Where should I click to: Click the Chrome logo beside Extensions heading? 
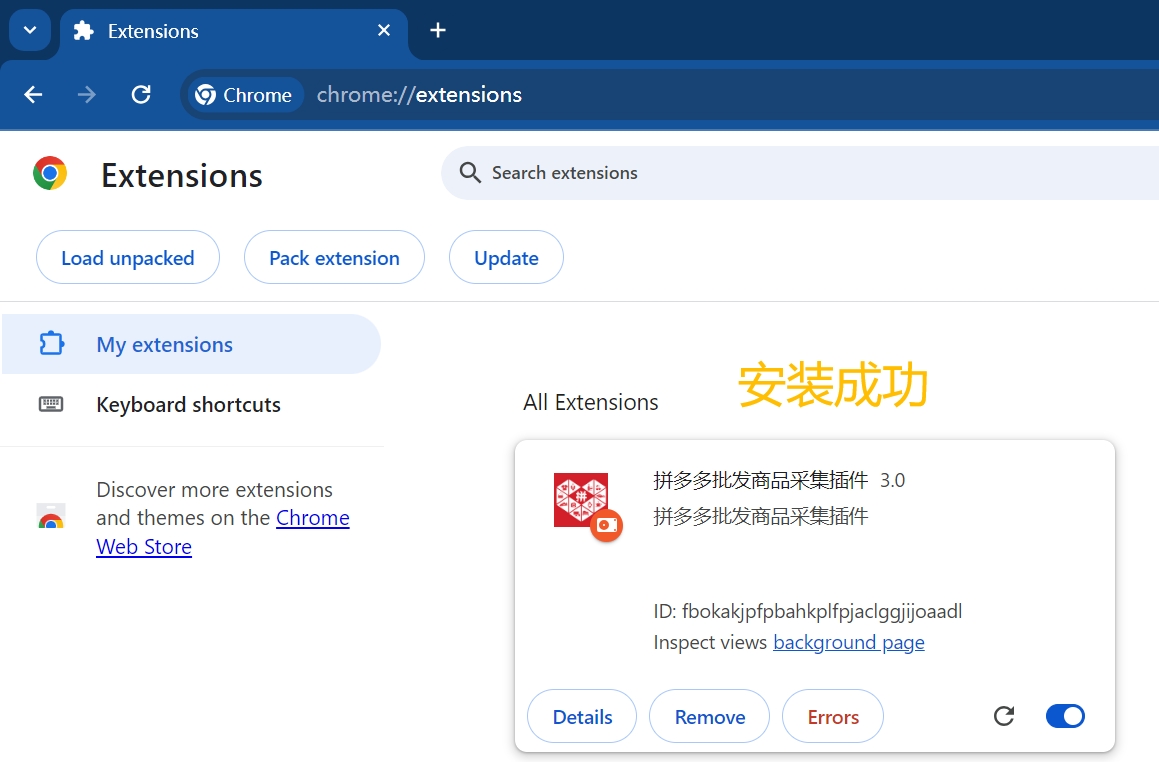[x=50, y=174]
